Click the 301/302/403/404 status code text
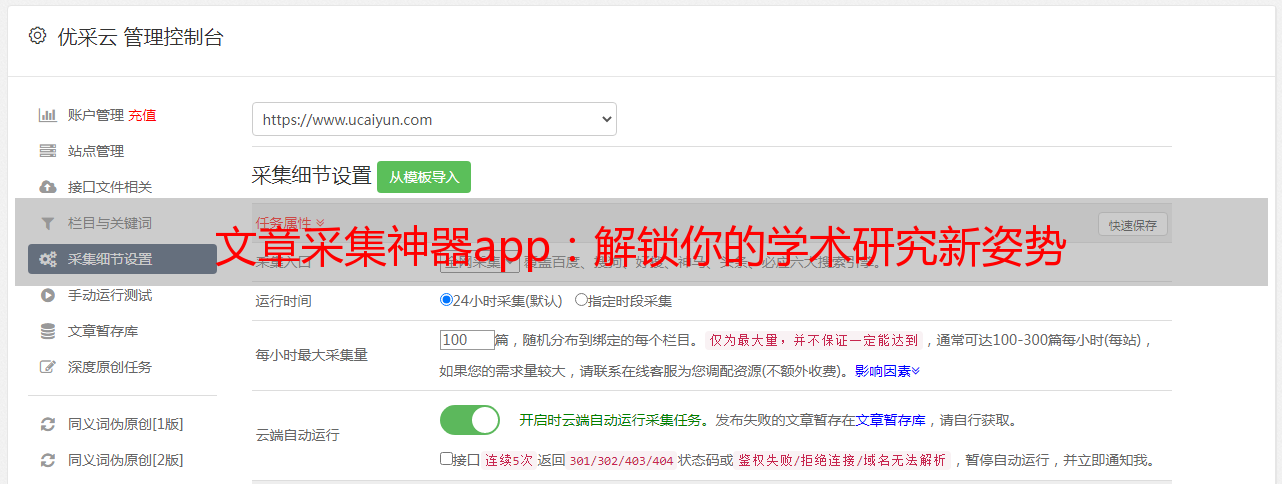1282x484 pixels. click(x=621, y=461)
